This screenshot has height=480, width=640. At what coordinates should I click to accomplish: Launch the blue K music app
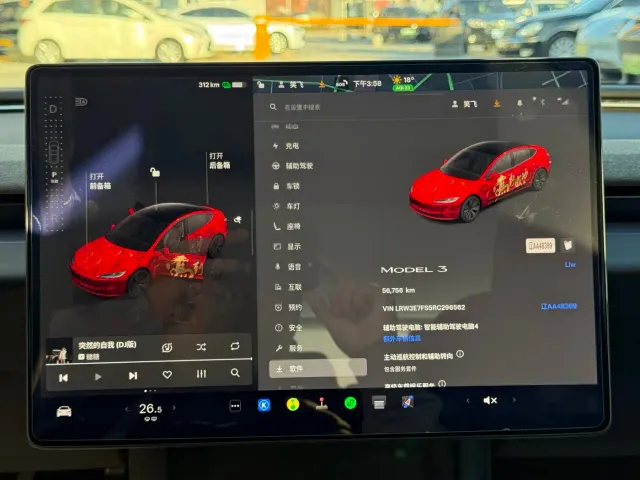pyautogui.click(x=264, y=405)
